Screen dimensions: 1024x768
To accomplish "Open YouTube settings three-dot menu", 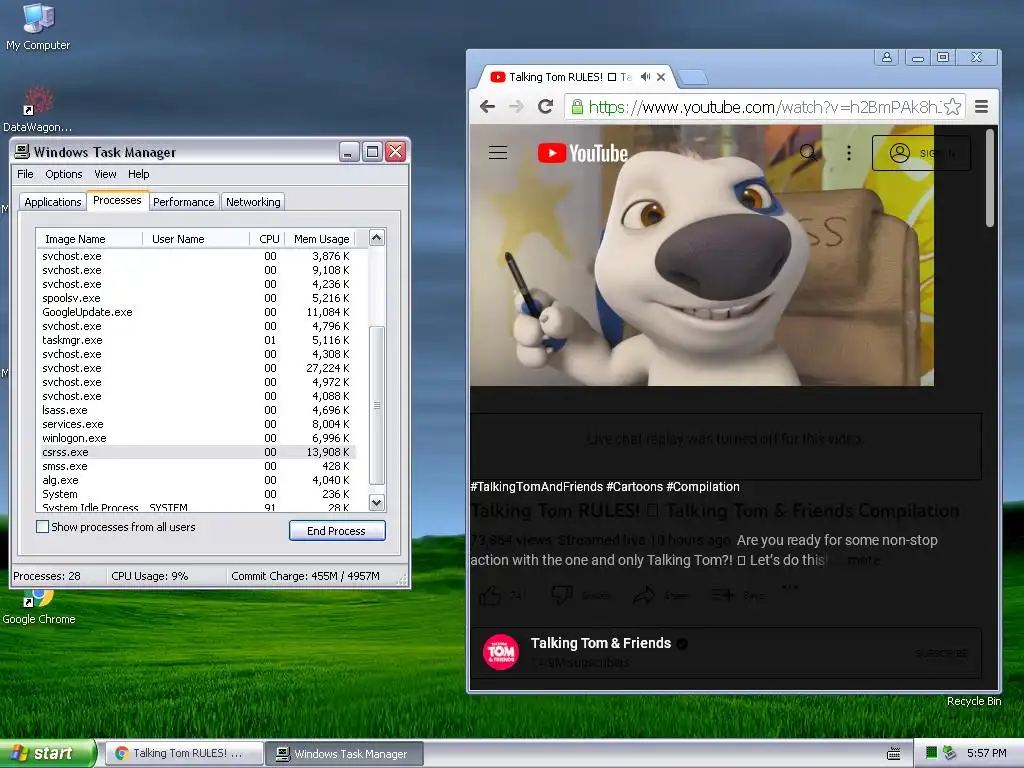I will tap(848, 153).
